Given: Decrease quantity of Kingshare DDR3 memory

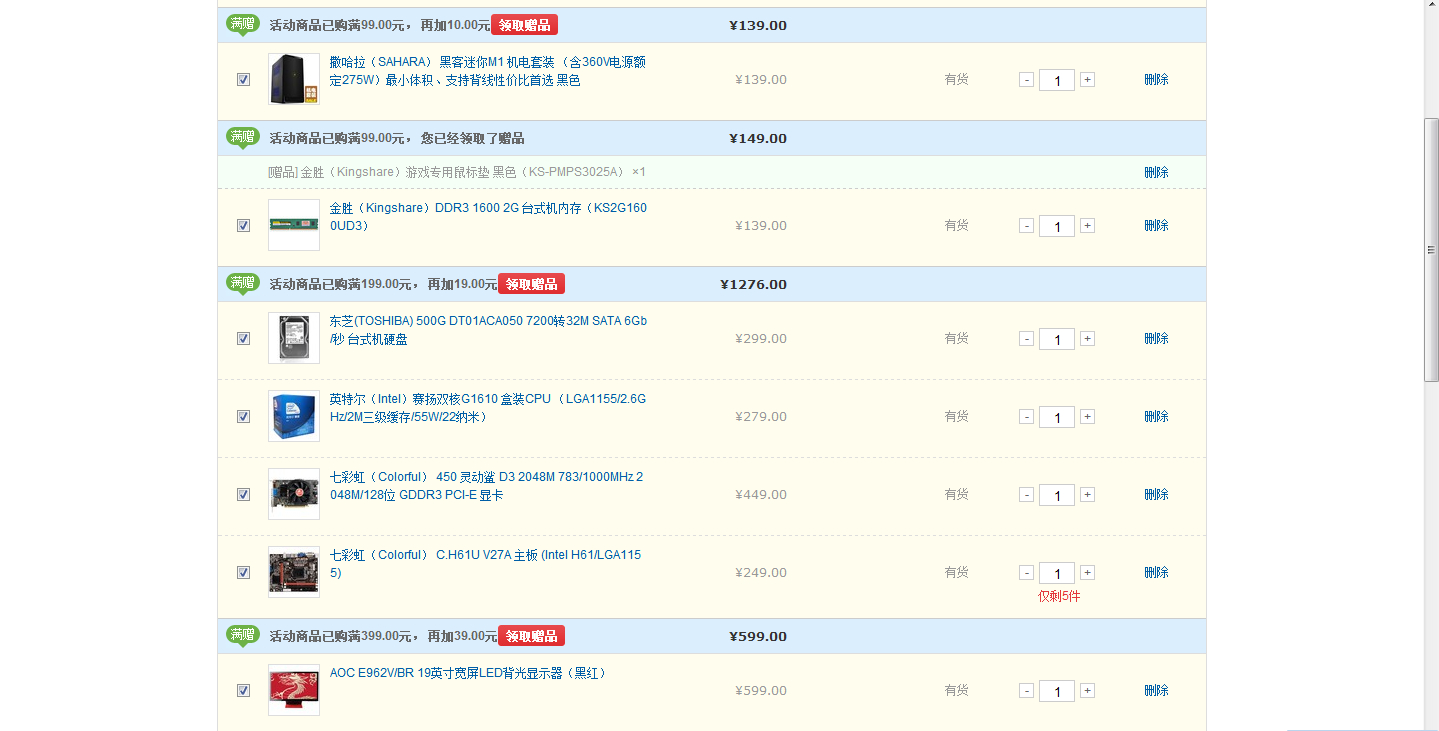Looking at the screenshot, I should 1026,226.
